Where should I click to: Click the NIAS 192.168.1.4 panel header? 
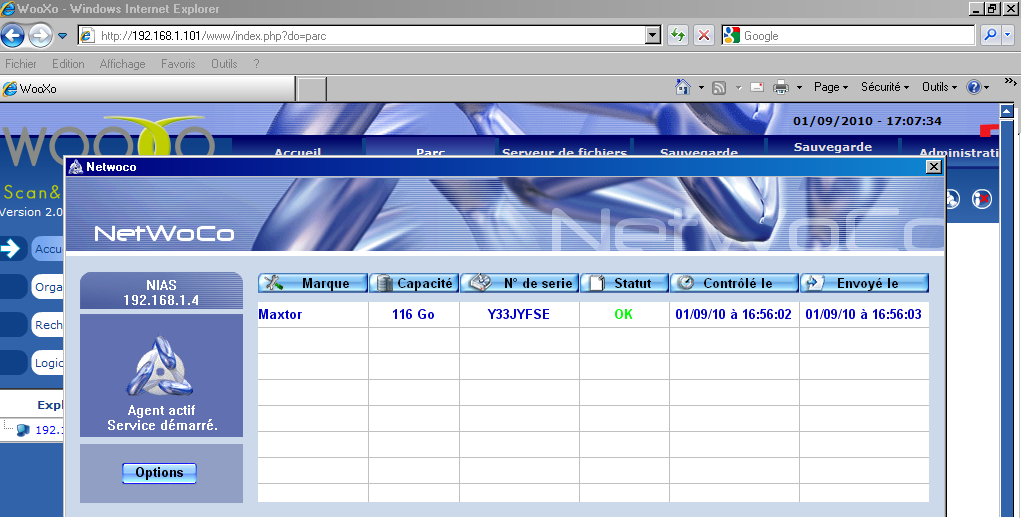click(161, 291)
